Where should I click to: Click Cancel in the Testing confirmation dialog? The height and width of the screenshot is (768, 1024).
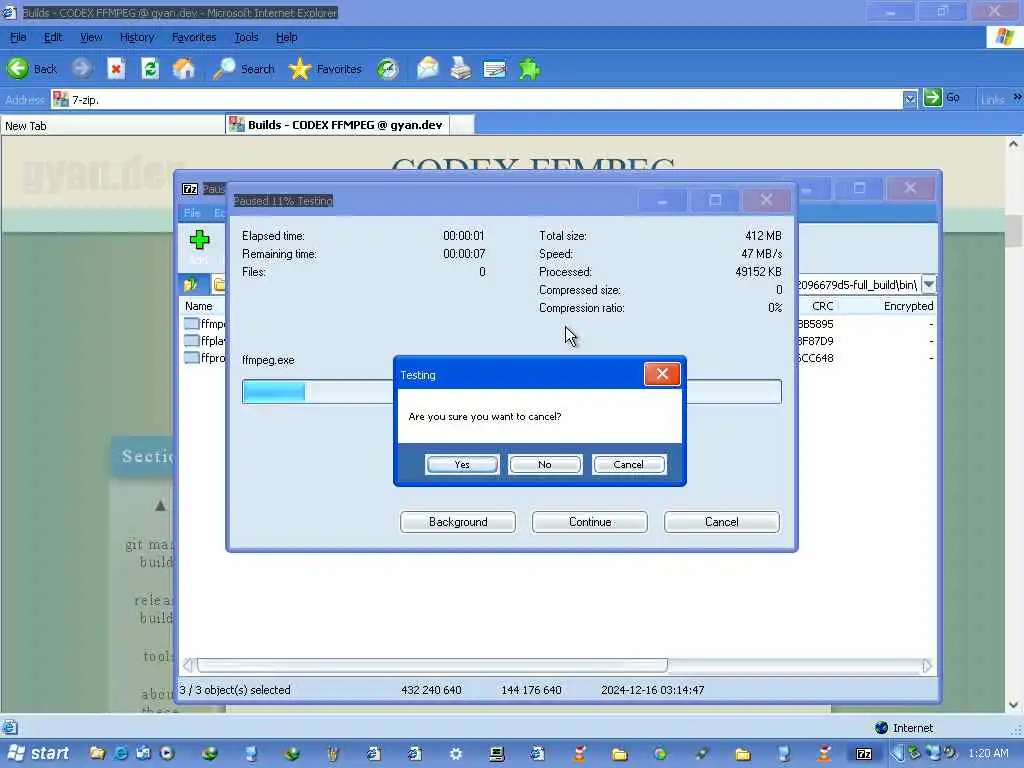[628, 464]
